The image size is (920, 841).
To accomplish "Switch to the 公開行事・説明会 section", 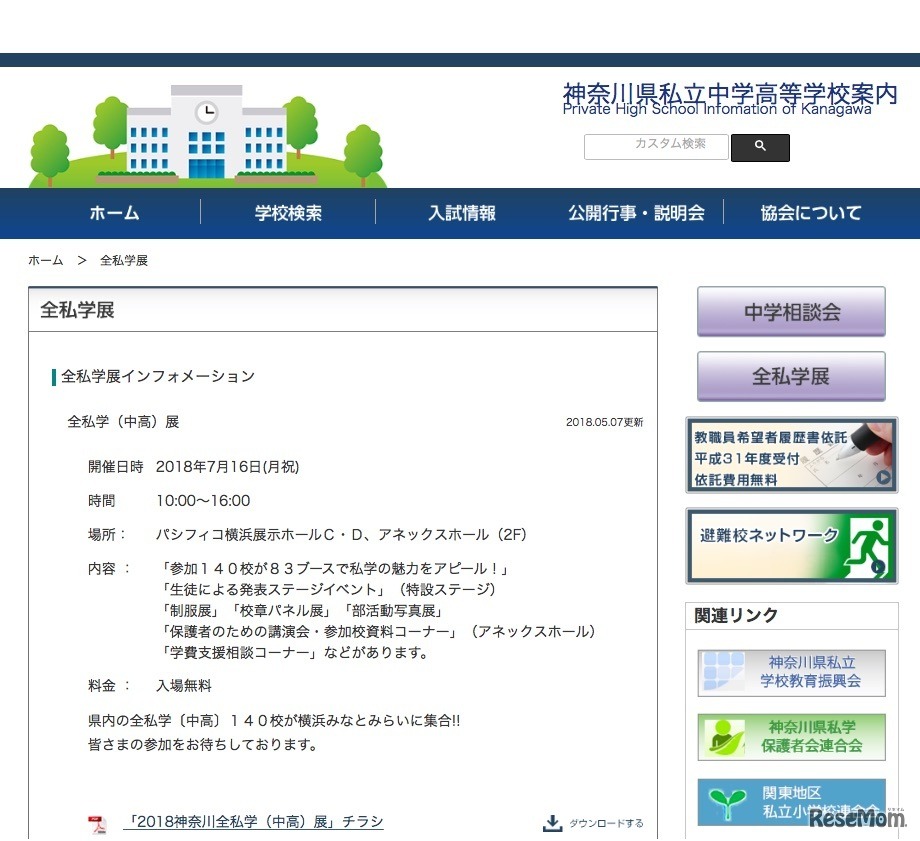I will (x=637, y=213).
